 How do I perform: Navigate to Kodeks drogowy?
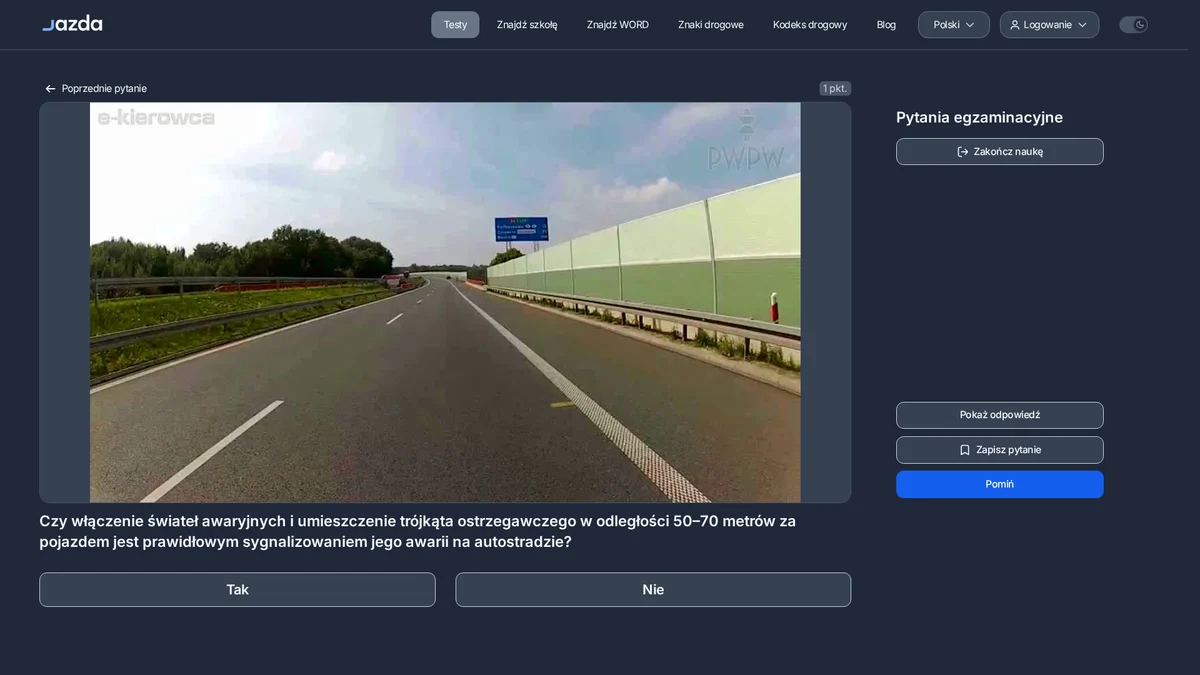(810, 25)
